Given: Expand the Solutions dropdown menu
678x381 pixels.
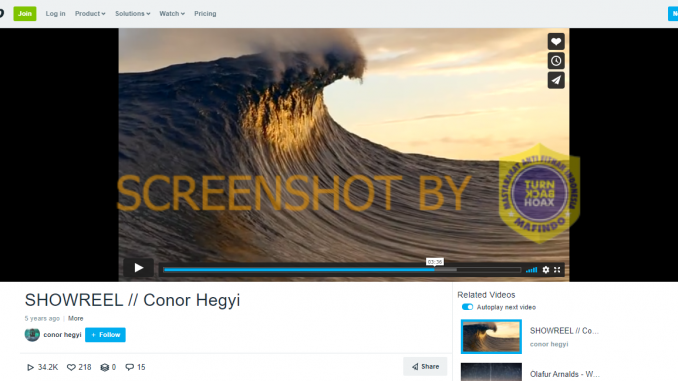Looking at the screenshot, I should point(132,14).
